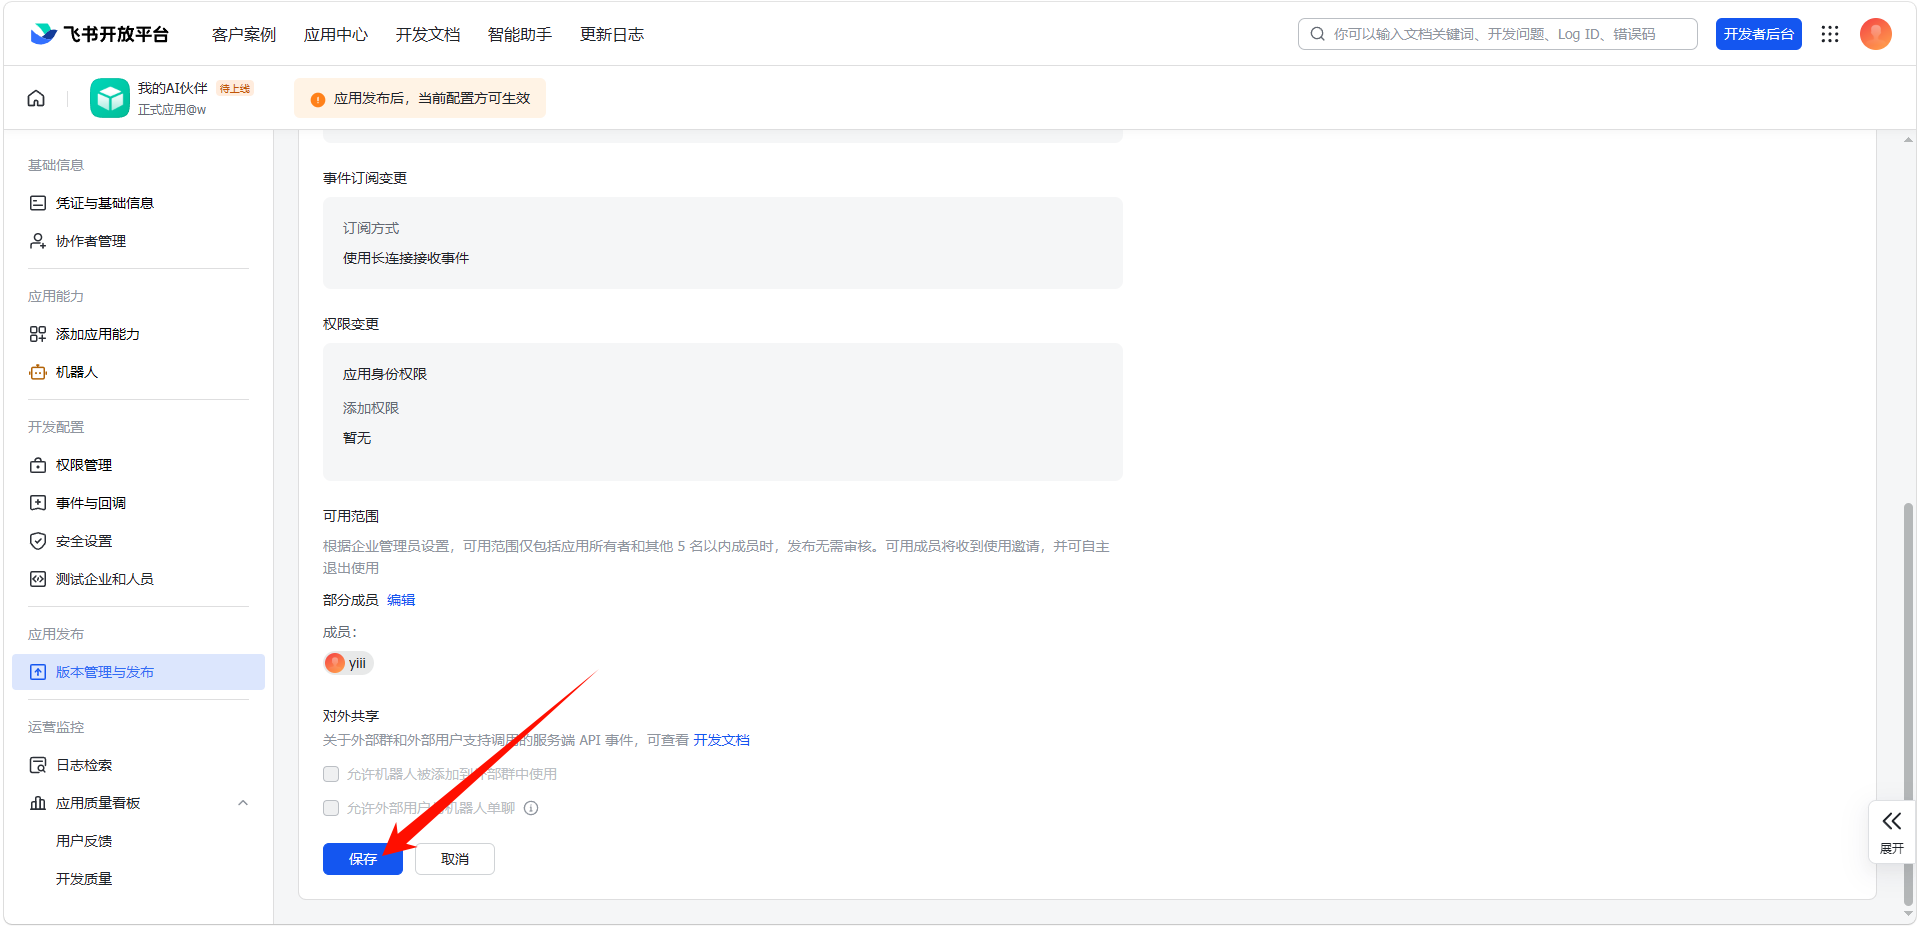
Task: Click the 我的AI伙伴 app name
Action: (x=173, y=88)
